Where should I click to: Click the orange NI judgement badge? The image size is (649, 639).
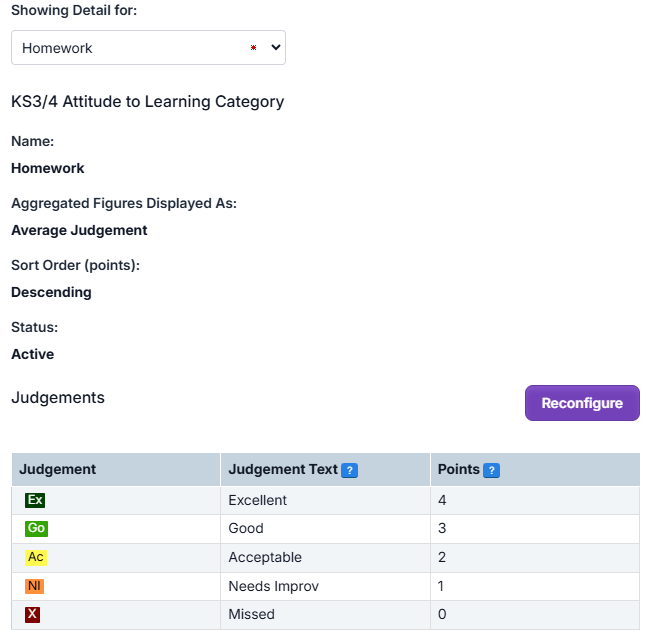click(x=35, y=586)
